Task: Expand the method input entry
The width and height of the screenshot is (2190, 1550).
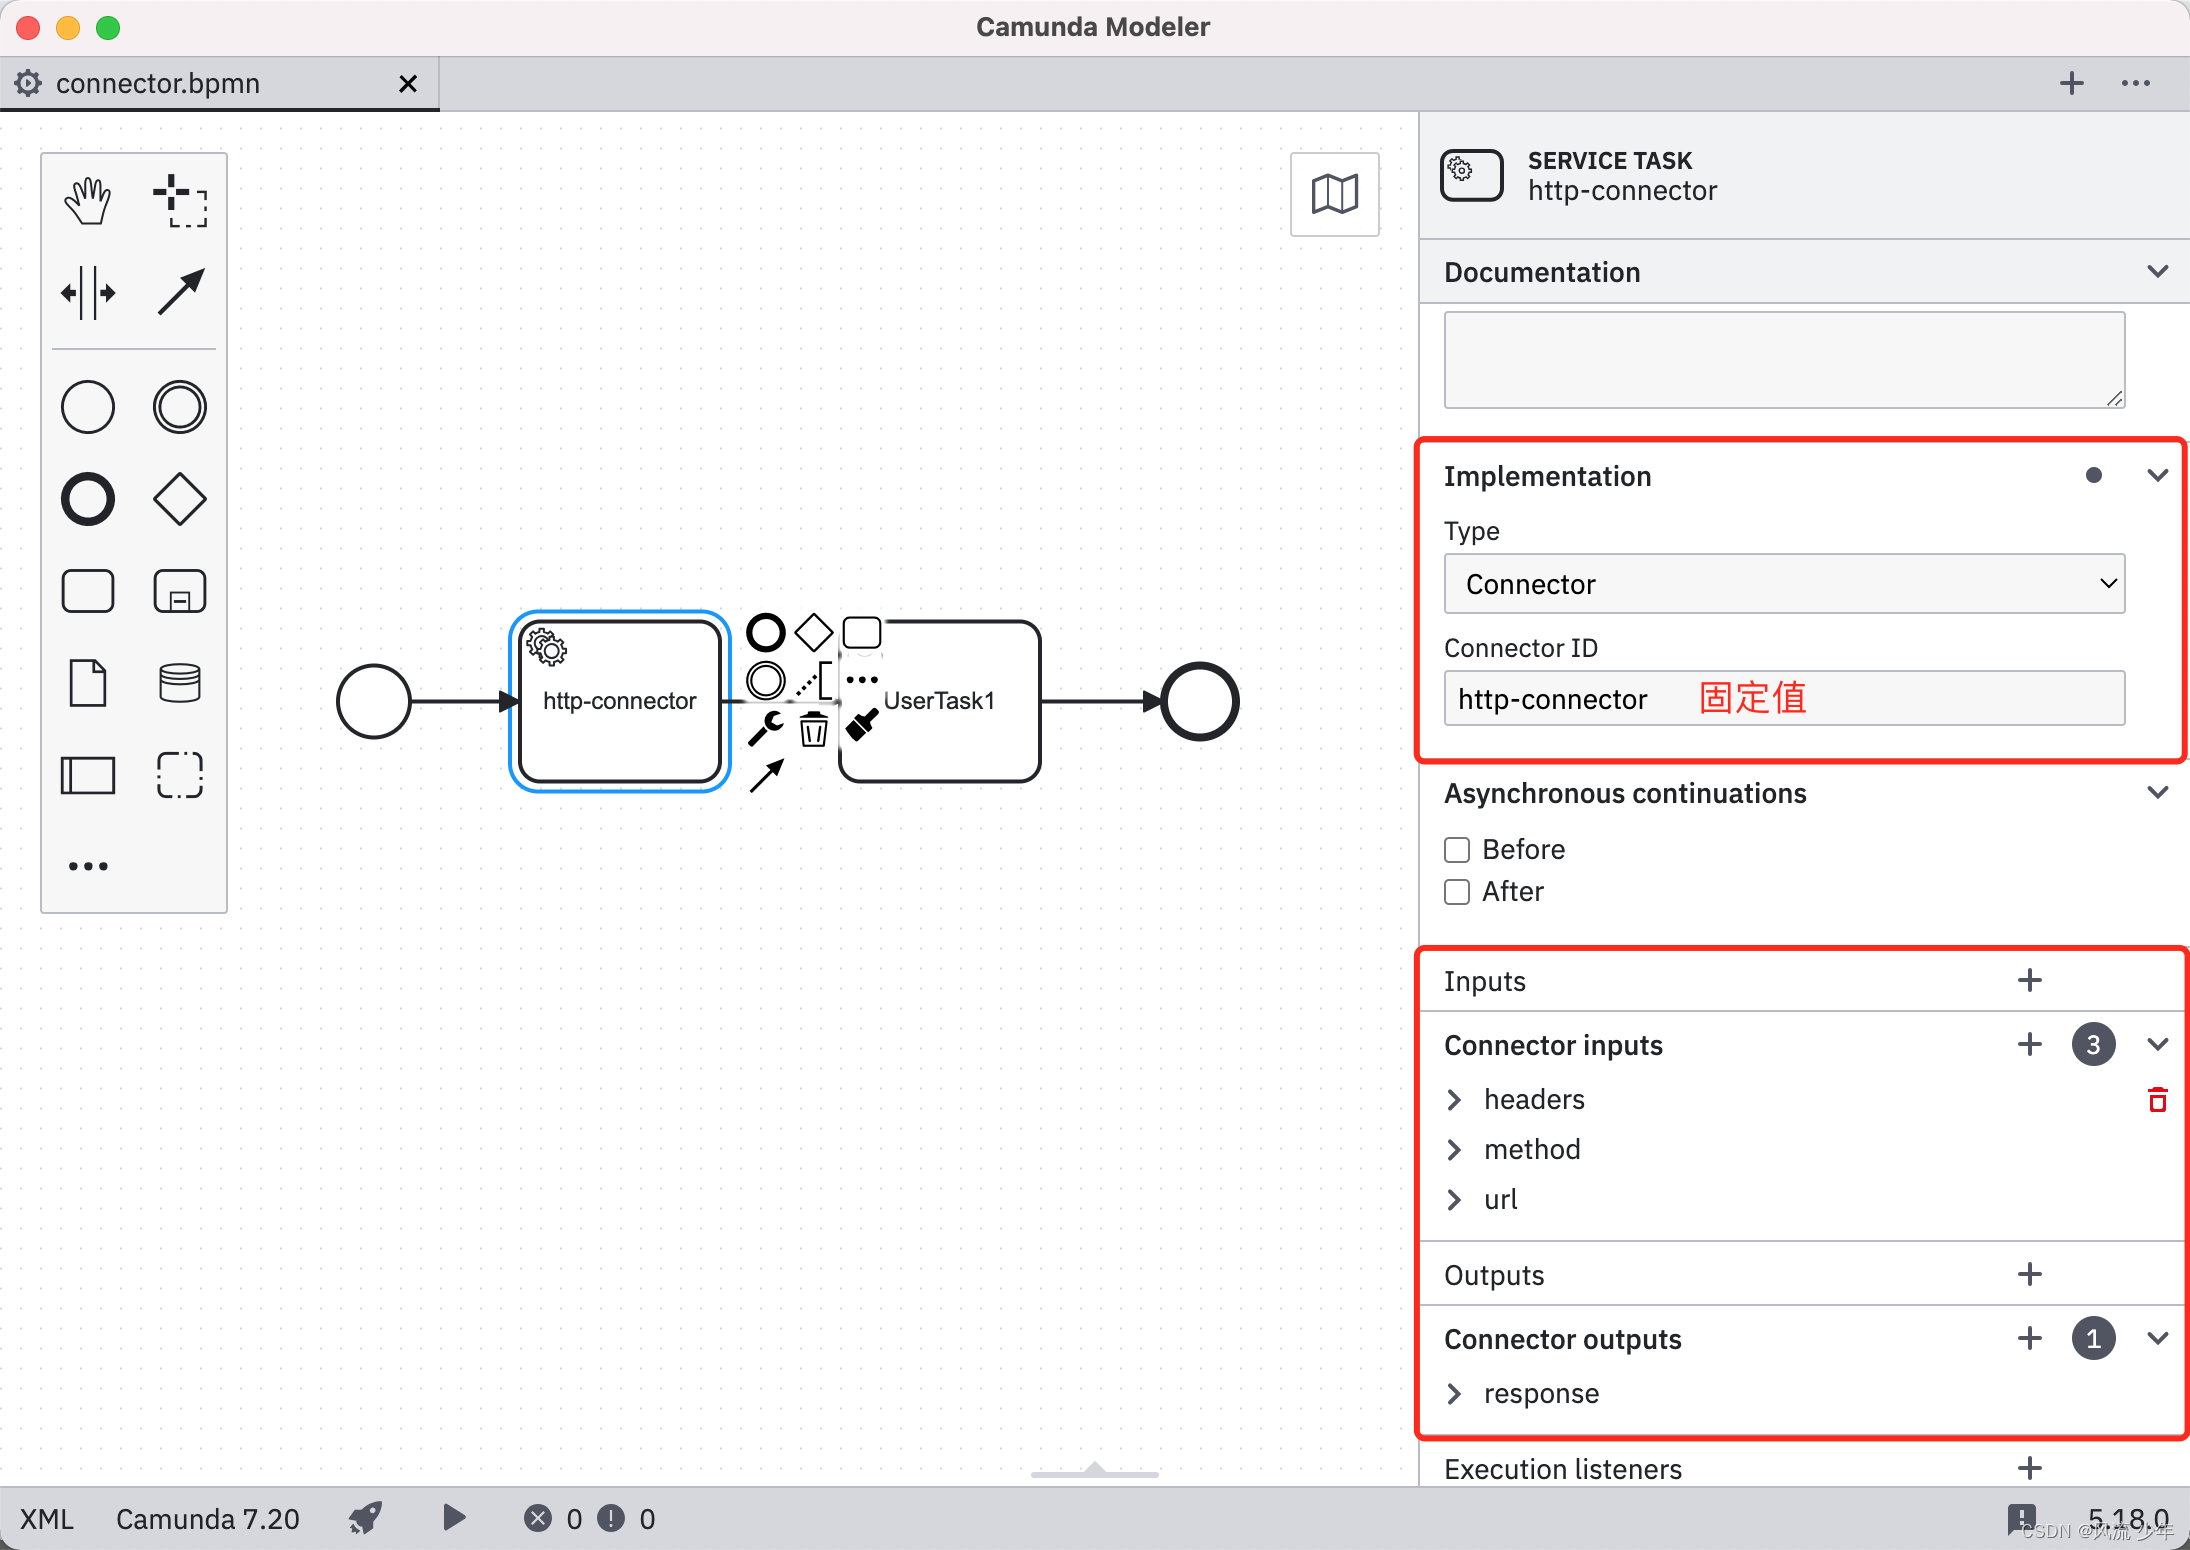Action: 1454,1150
